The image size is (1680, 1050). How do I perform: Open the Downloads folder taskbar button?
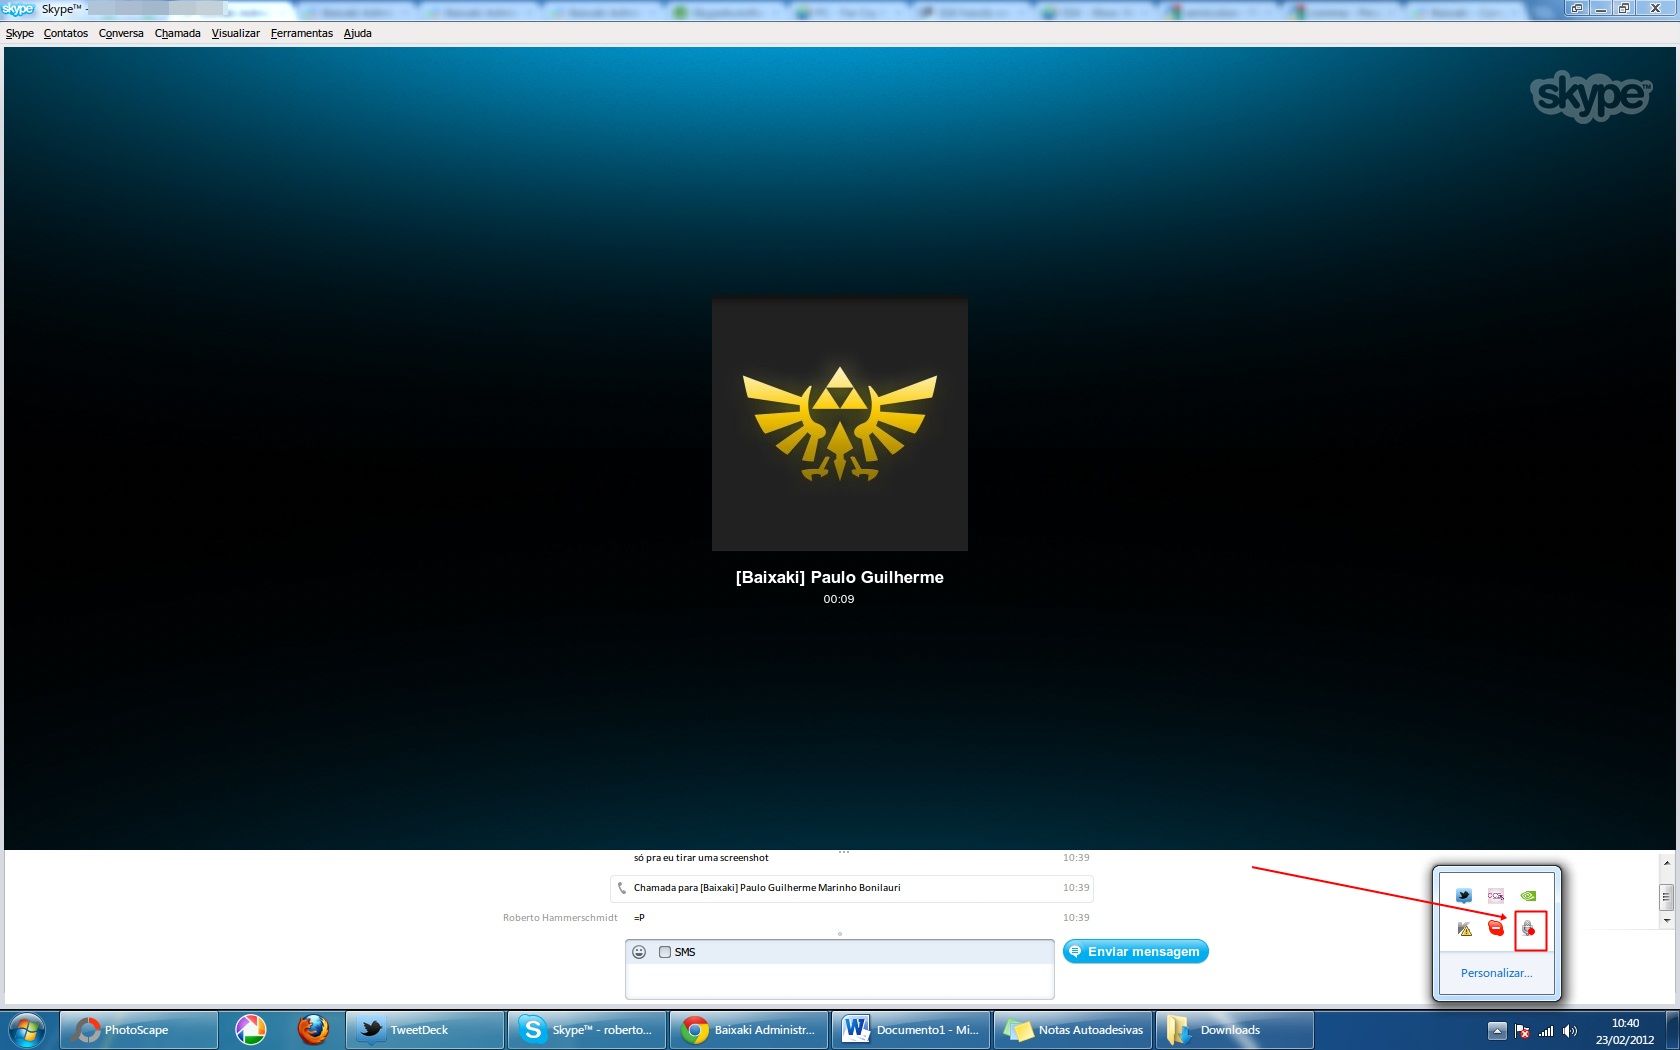(1235, 1030)
